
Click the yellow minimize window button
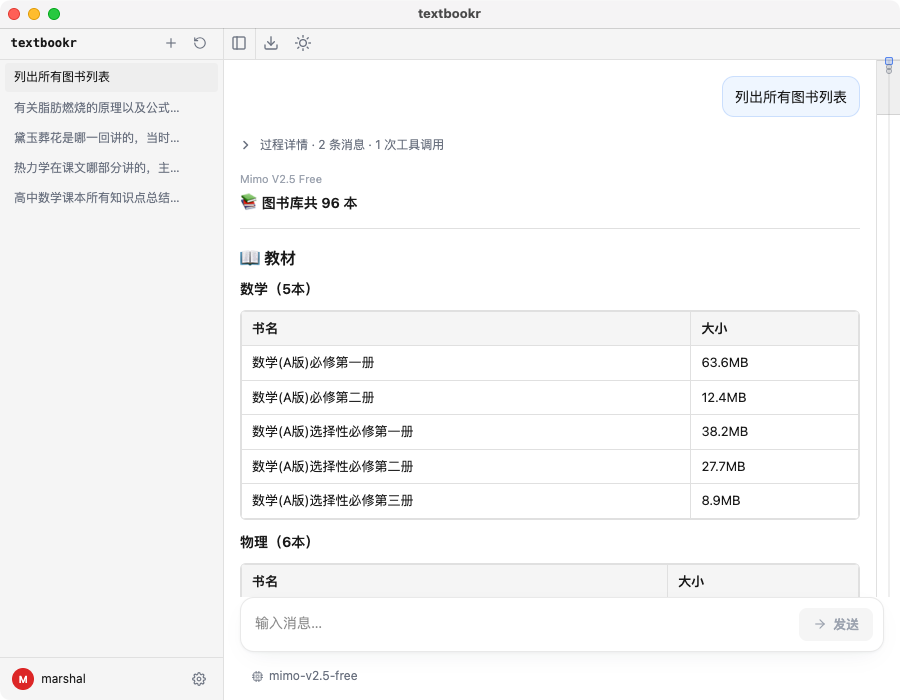tap(34, 14)
